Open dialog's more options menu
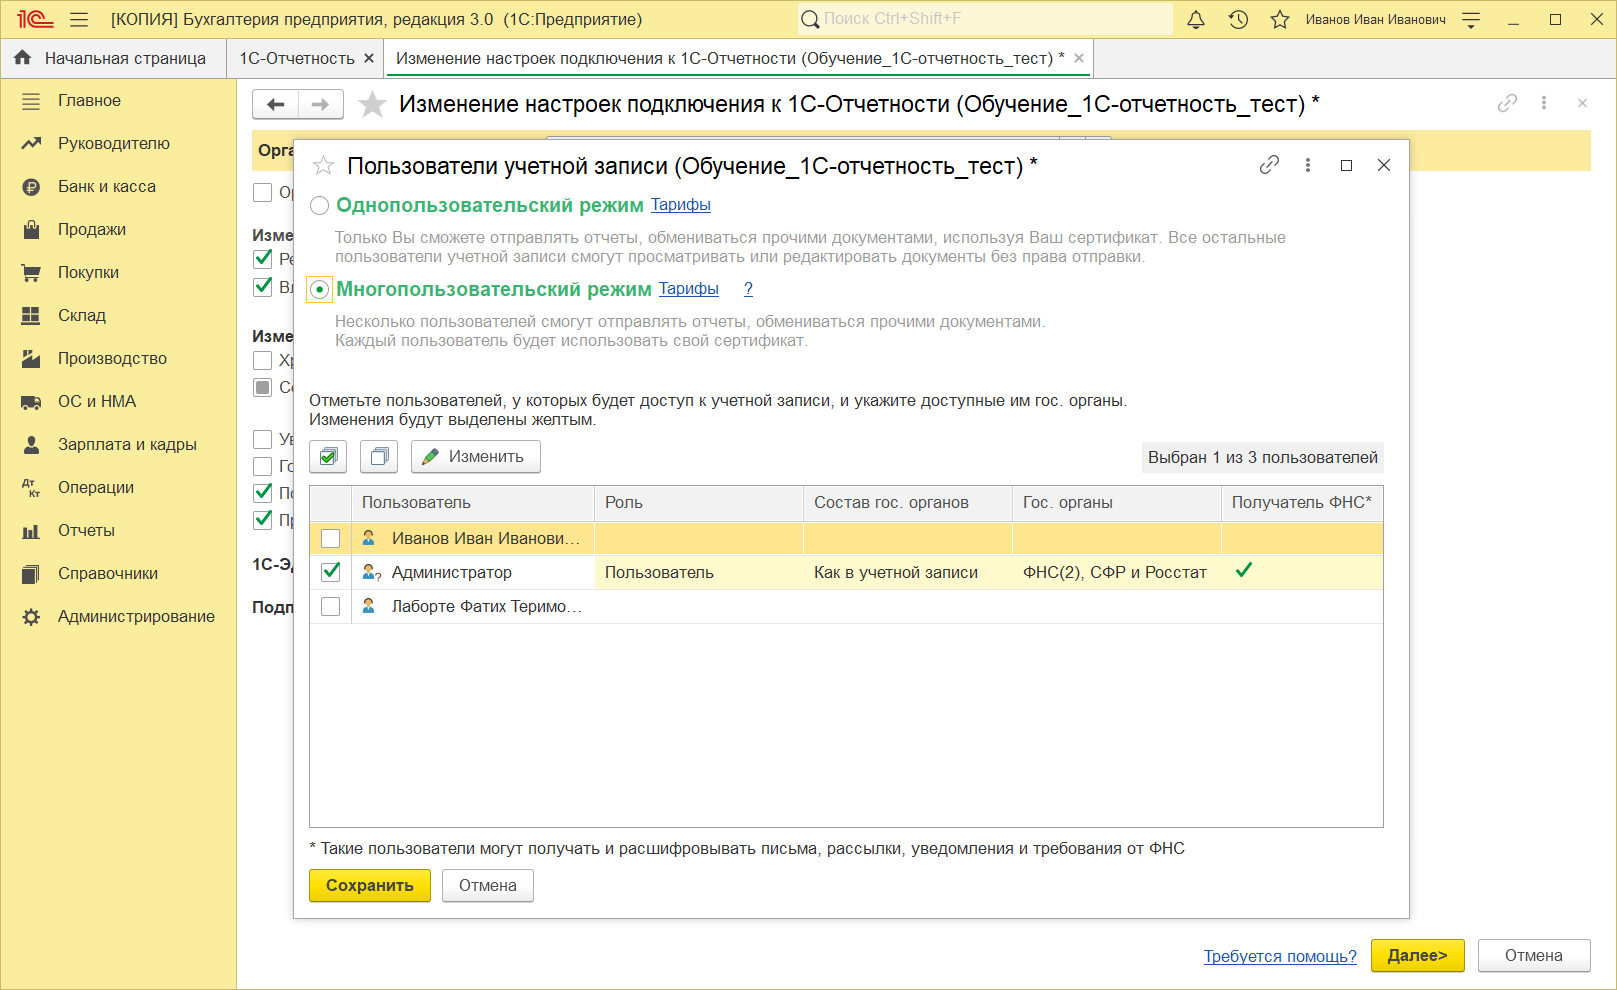Viewport: 1617px width, 990px height. click(x=1308, y=165)
